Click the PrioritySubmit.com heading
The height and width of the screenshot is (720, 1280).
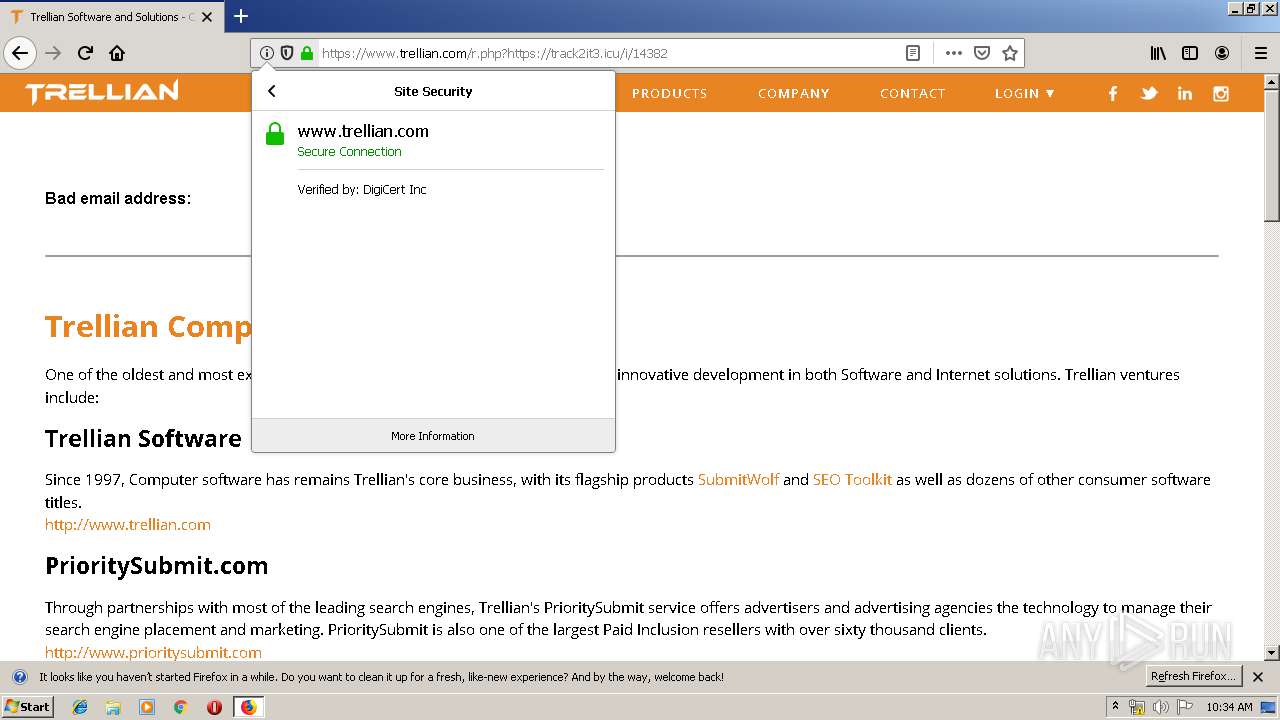click(156, 566)
